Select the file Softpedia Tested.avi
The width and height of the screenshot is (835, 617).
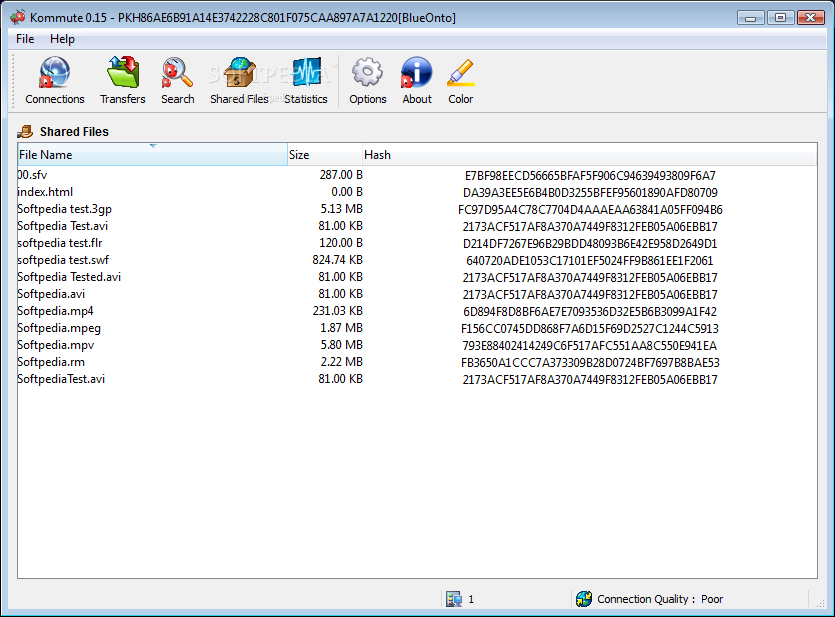(69, 277)
